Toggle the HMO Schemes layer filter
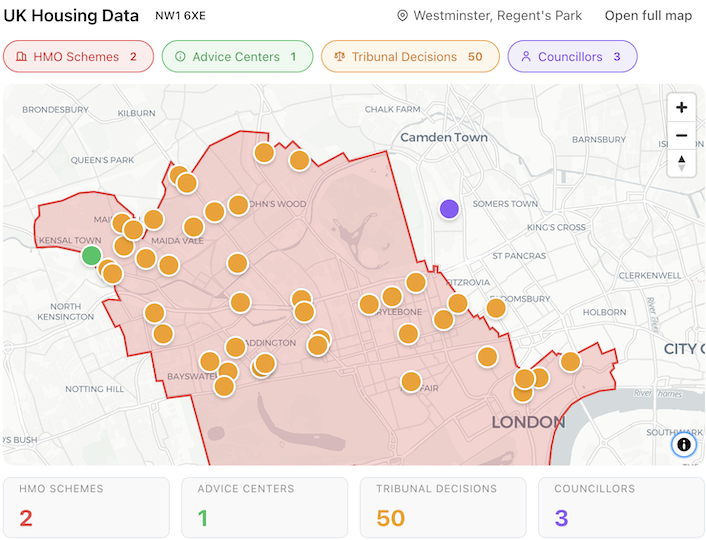 78,57
